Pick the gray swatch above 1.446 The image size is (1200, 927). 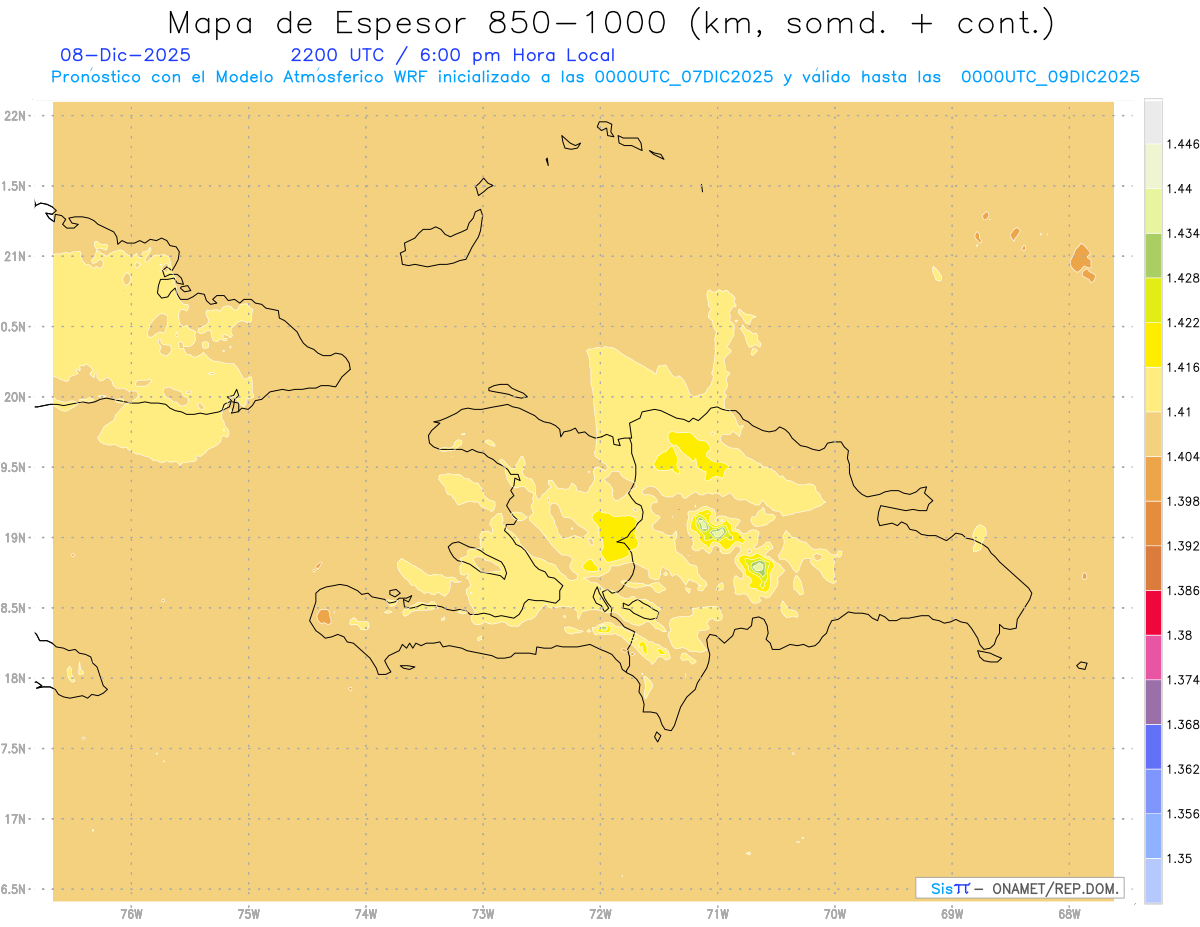[x=1153, y=122]
